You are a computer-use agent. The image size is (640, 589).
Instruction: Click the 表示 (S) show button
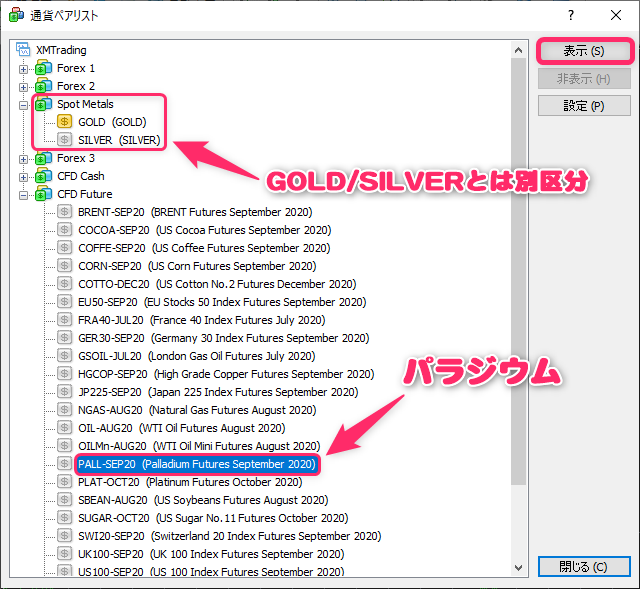tap(584, 51)
